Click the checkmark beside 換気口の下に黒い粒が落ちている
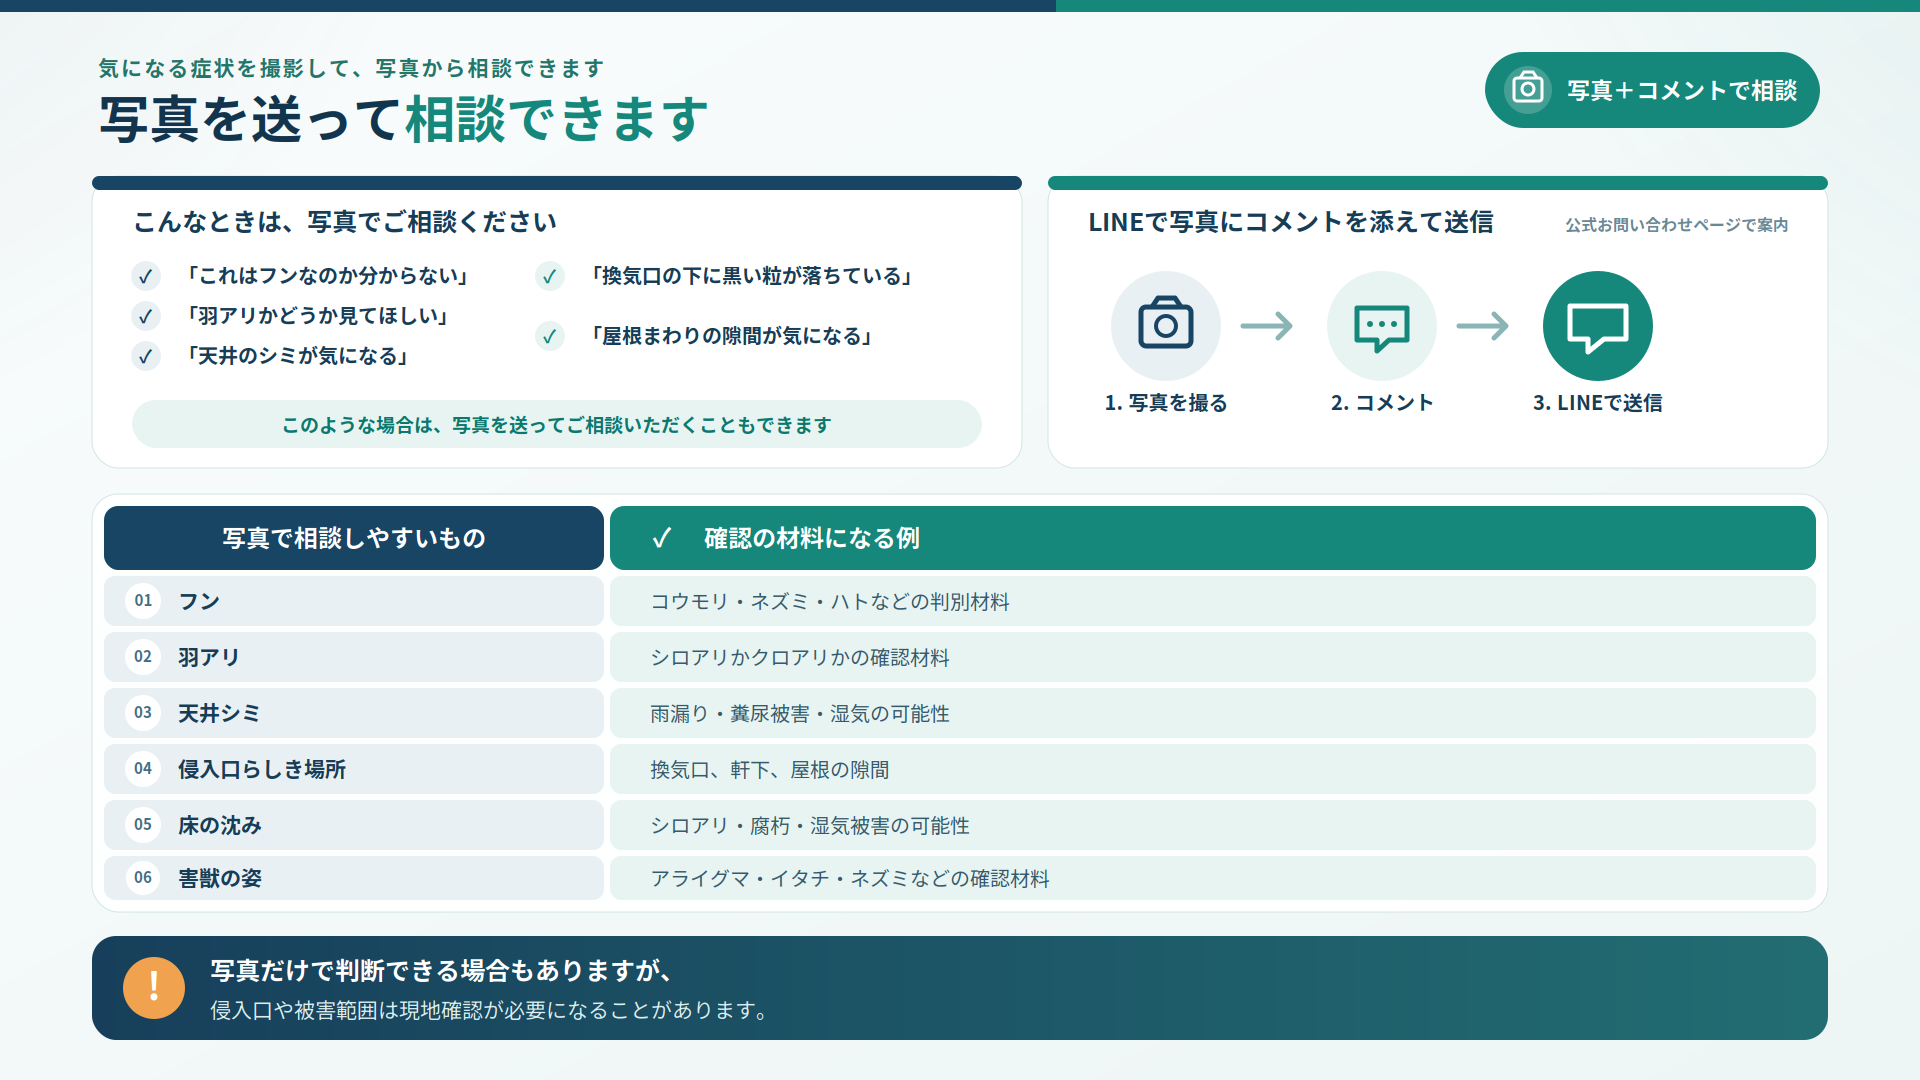The width and height of the screenshot is (1920, 1080). click(550, 276)
